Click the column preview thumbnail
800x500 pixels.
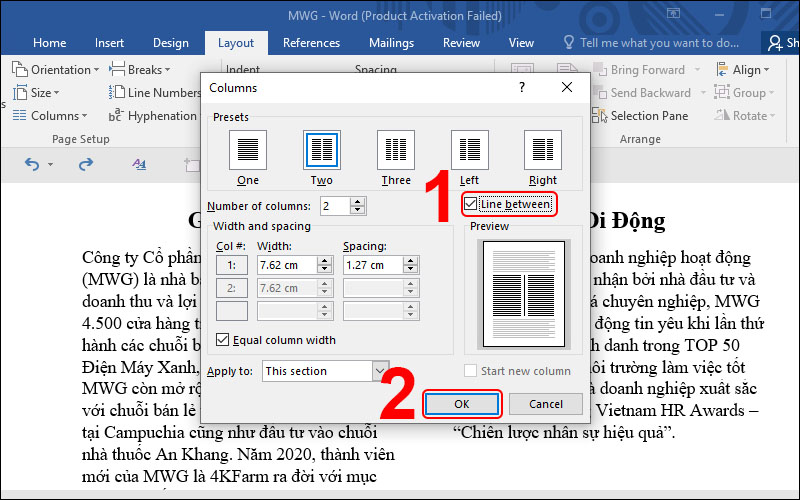(x=524, y=294)
